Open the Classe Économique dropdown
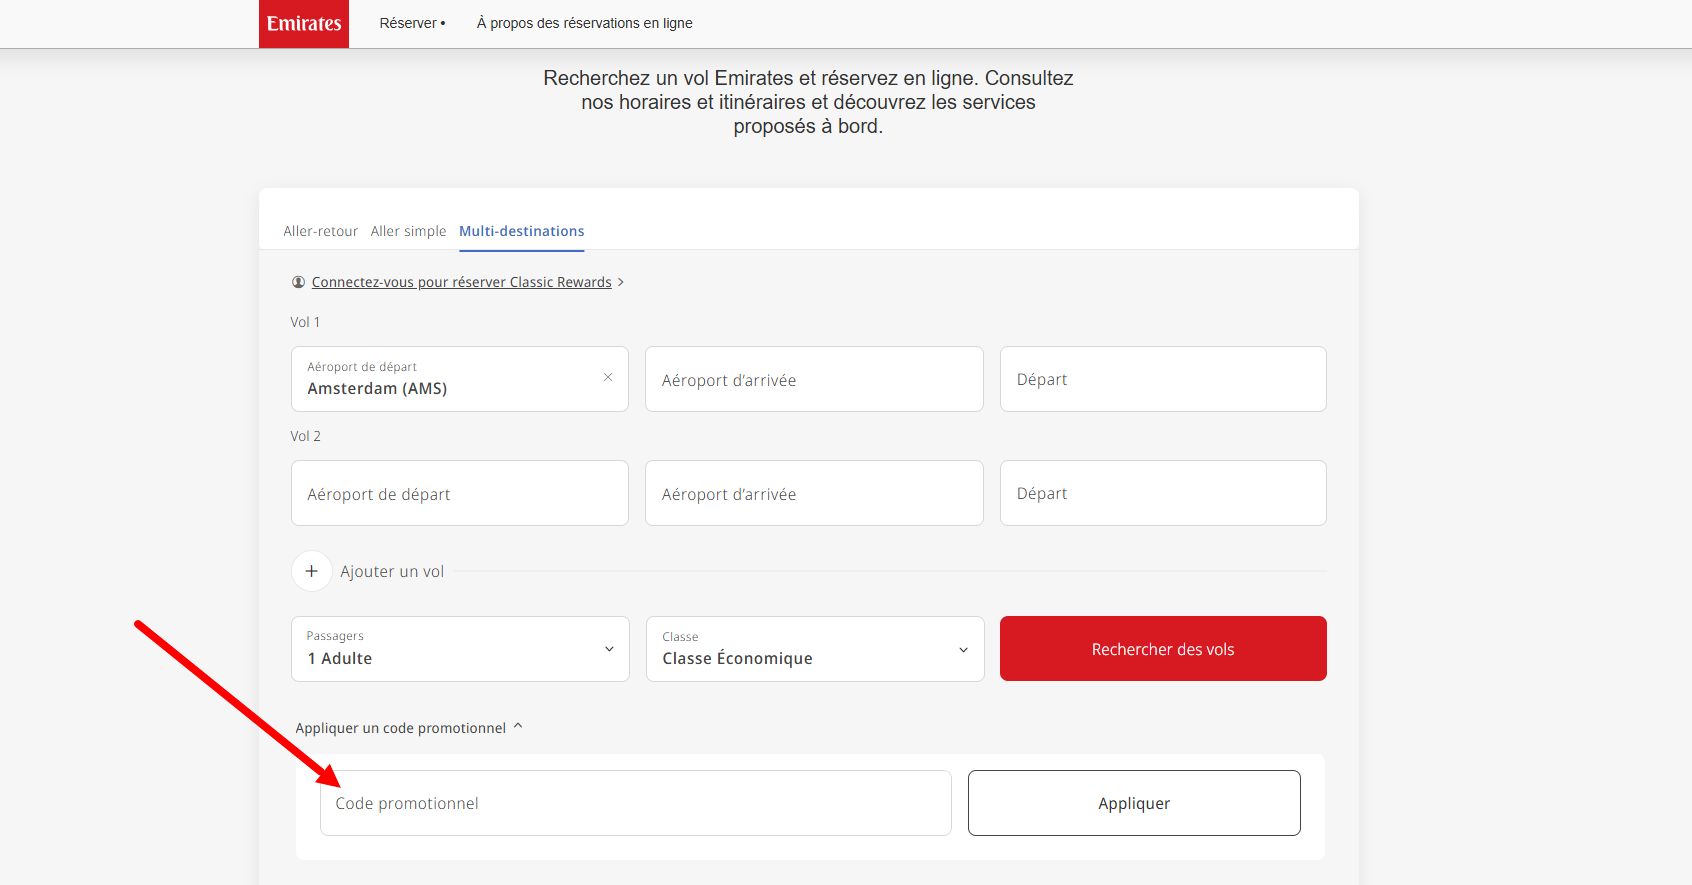This screenshot has height=885, width=1692. click(815, 649)
